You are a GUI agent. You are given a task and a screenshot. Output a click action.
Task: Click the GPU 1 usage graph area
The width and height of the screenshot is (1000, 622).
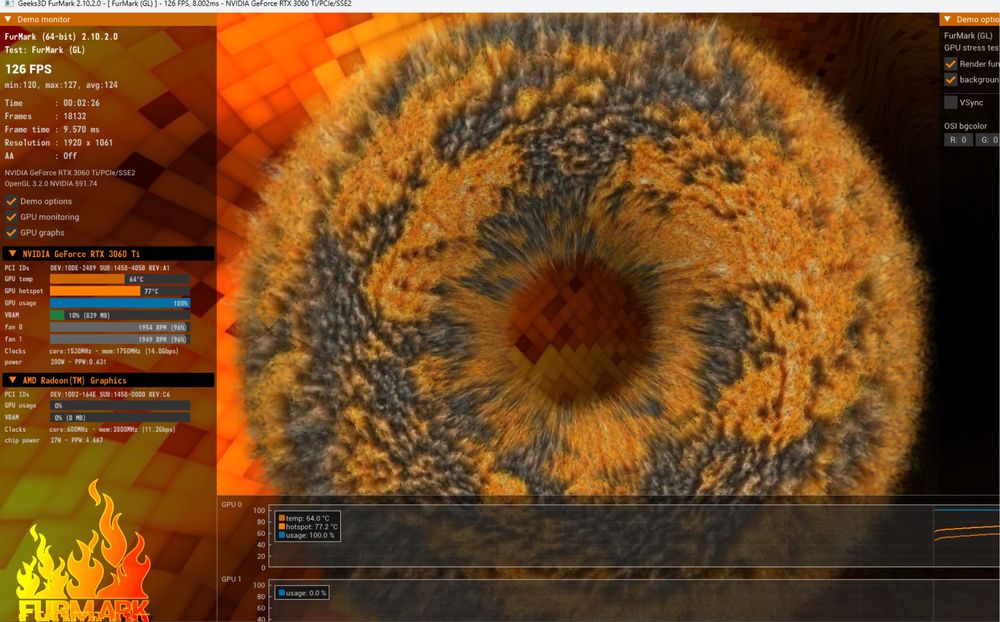coord(634,602)
